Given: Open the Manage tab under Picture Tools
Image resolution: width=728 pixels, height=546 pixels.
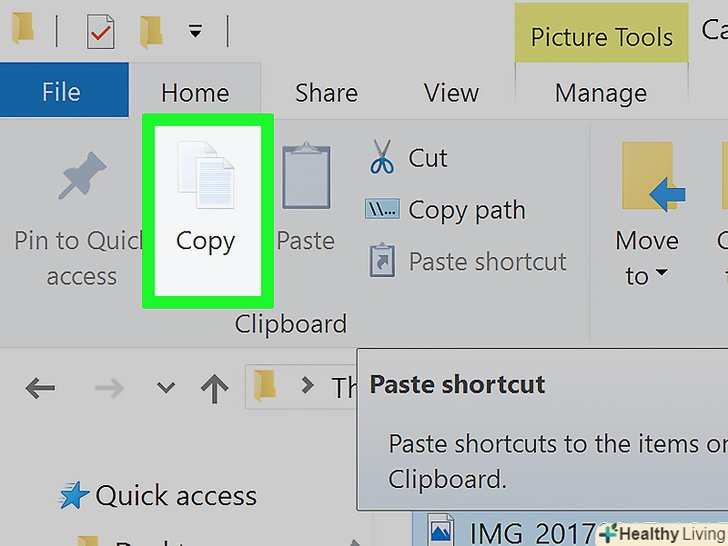Looking at the screenshot, I should [601, 93].
